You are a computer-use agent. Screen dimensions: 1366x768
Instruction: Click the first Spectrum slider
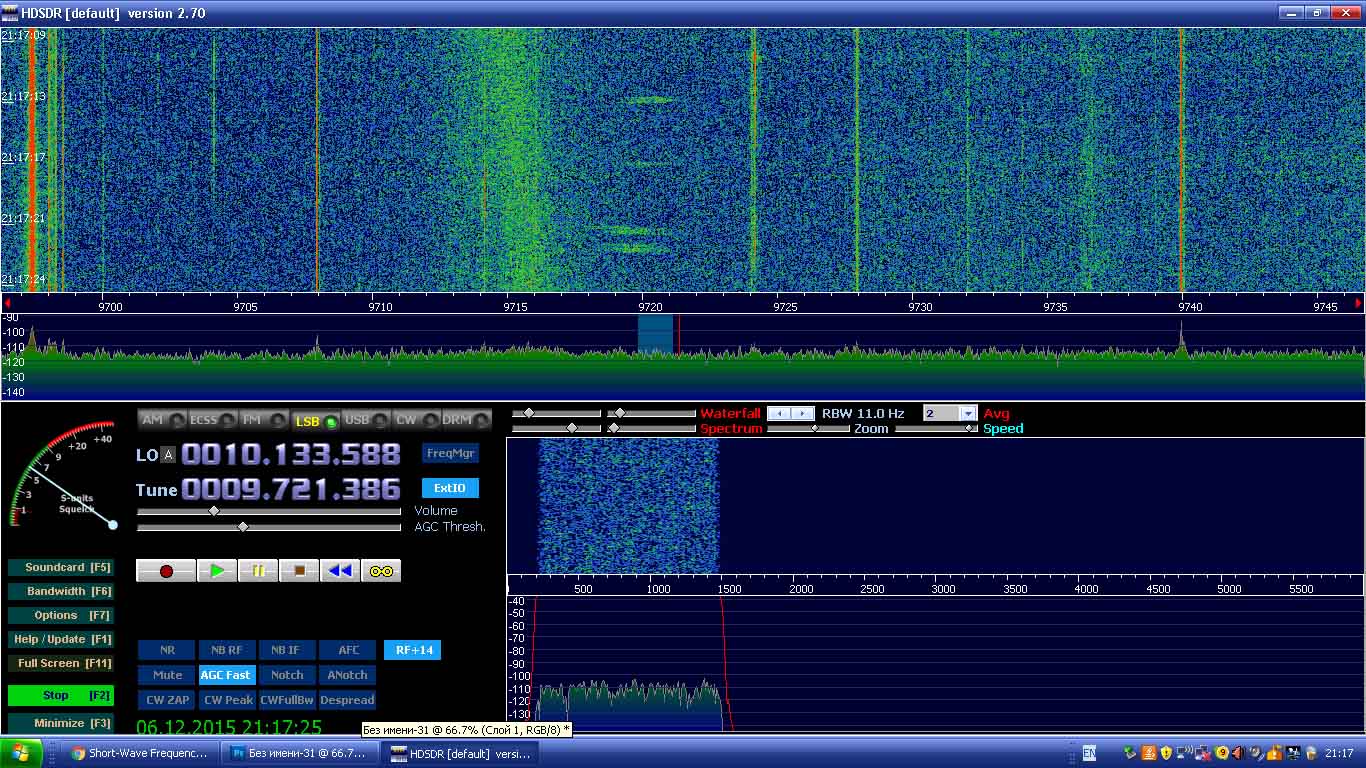point(556,428)
